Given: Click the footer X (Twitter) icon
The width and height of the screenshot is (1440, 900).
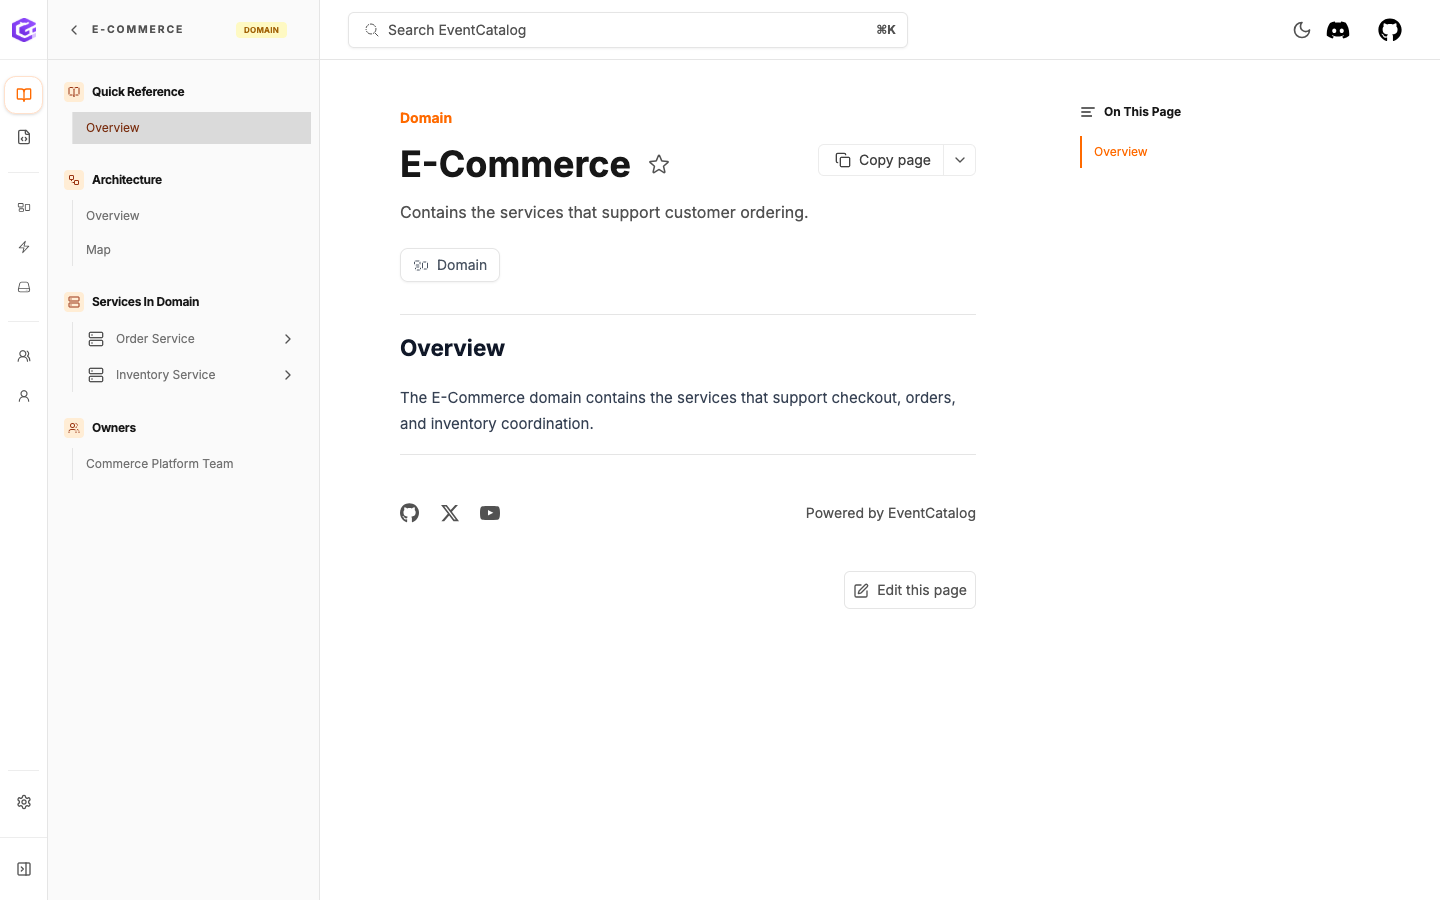Looking at the screenshot, I should coord(450,513).
